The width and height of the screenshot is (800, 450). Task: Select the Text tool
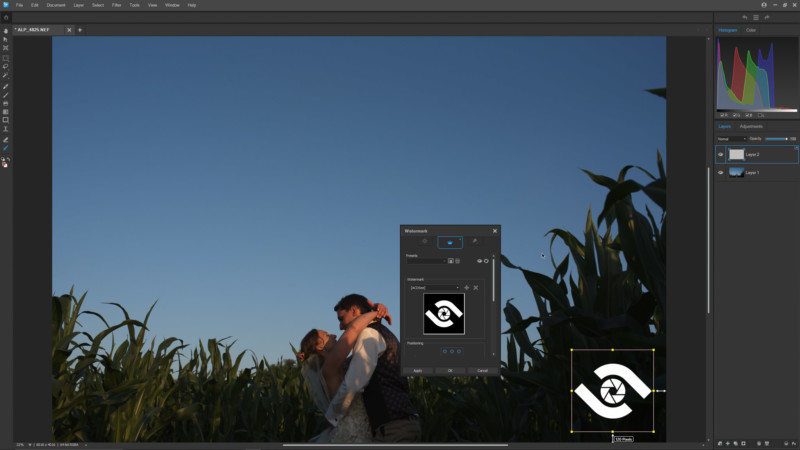tap(6, 129)
